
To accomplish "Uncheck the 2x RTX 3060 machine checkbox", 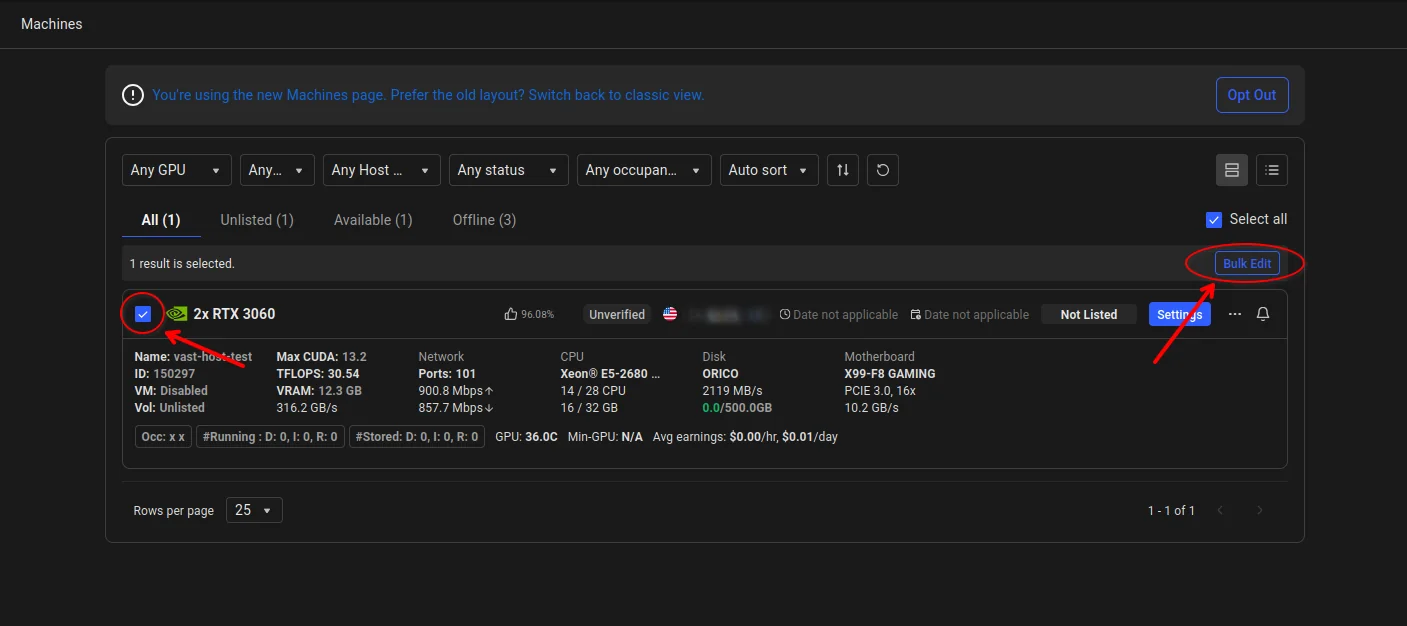I will pos(143,314).
